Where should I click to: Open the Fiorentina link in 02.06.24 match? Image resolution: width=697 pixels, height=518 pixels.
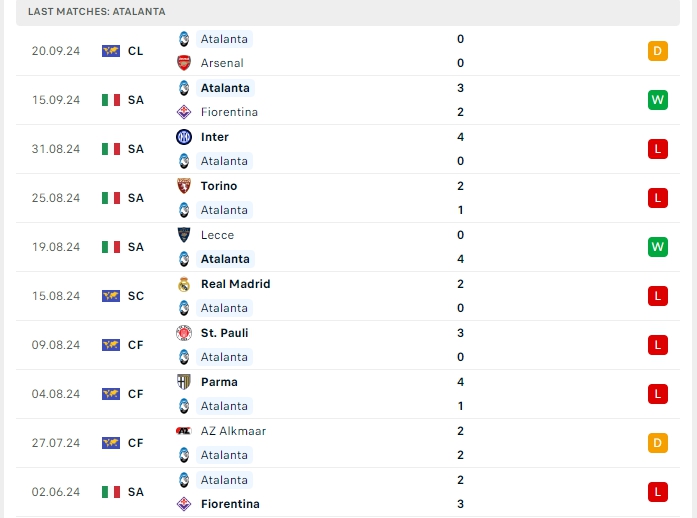point(229,504)
